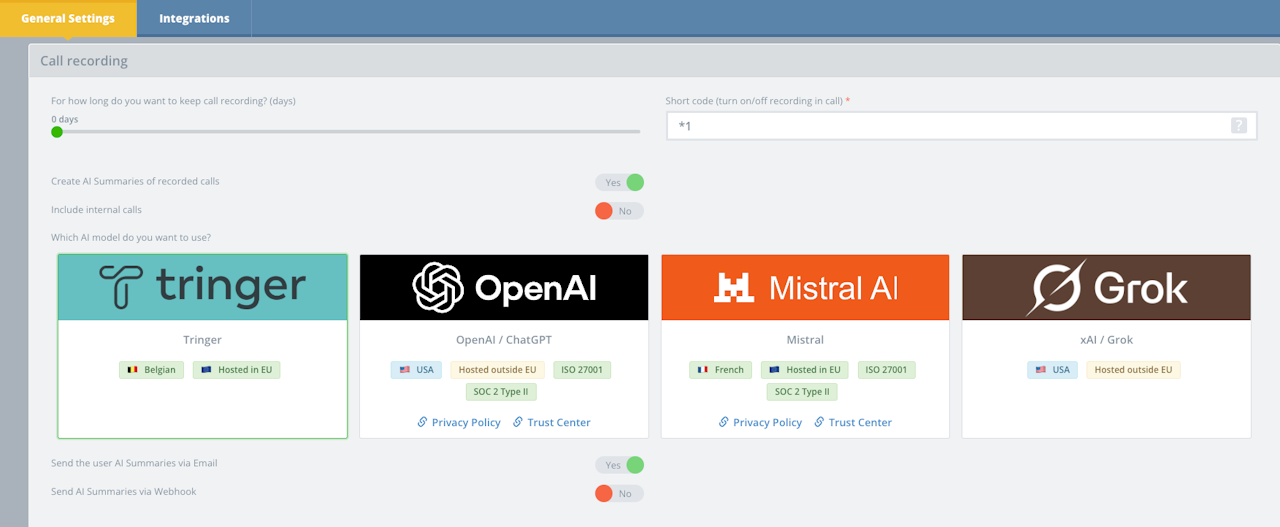Toggle Send AI Summaries via Webhook
1280x527 pixels.
click(x=620, y=493)
